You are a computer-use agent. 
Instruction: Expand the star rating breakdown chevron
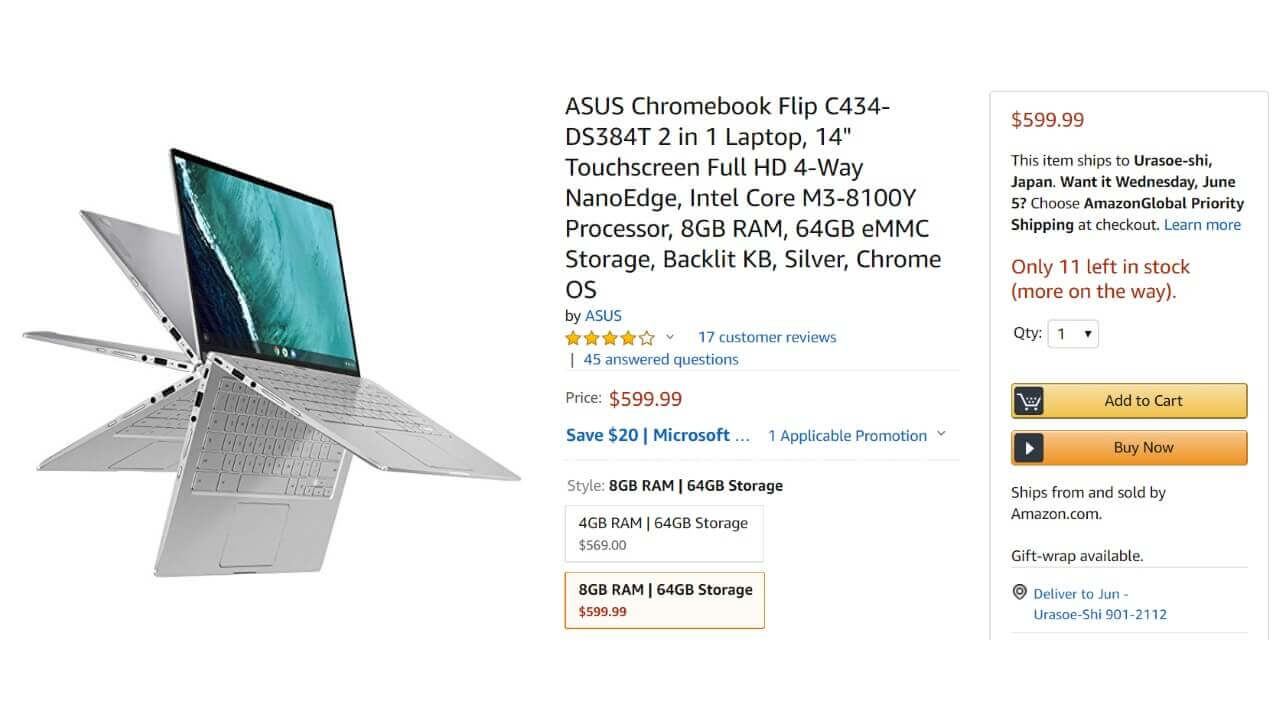pos(670,337)
